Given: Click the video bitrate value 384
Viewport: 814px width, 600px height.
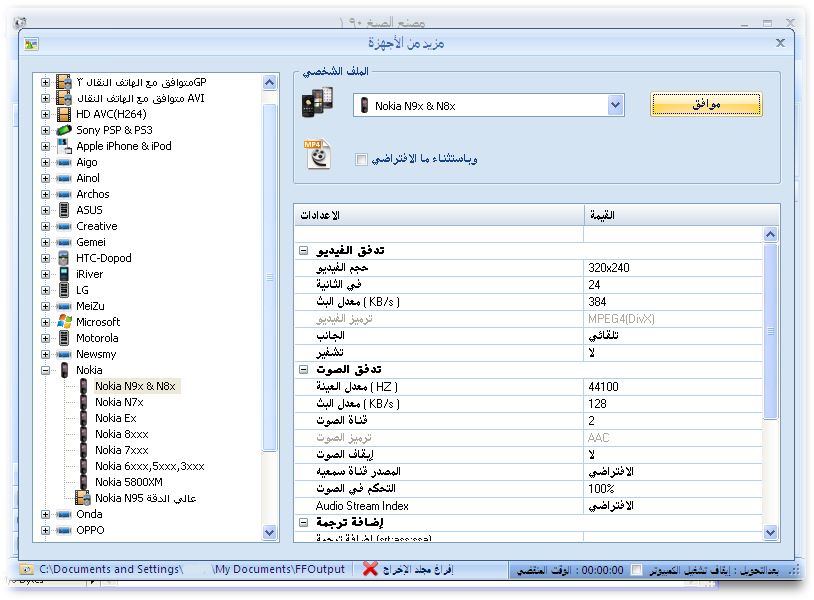Looking at the screenshot, I should [597, 302].
